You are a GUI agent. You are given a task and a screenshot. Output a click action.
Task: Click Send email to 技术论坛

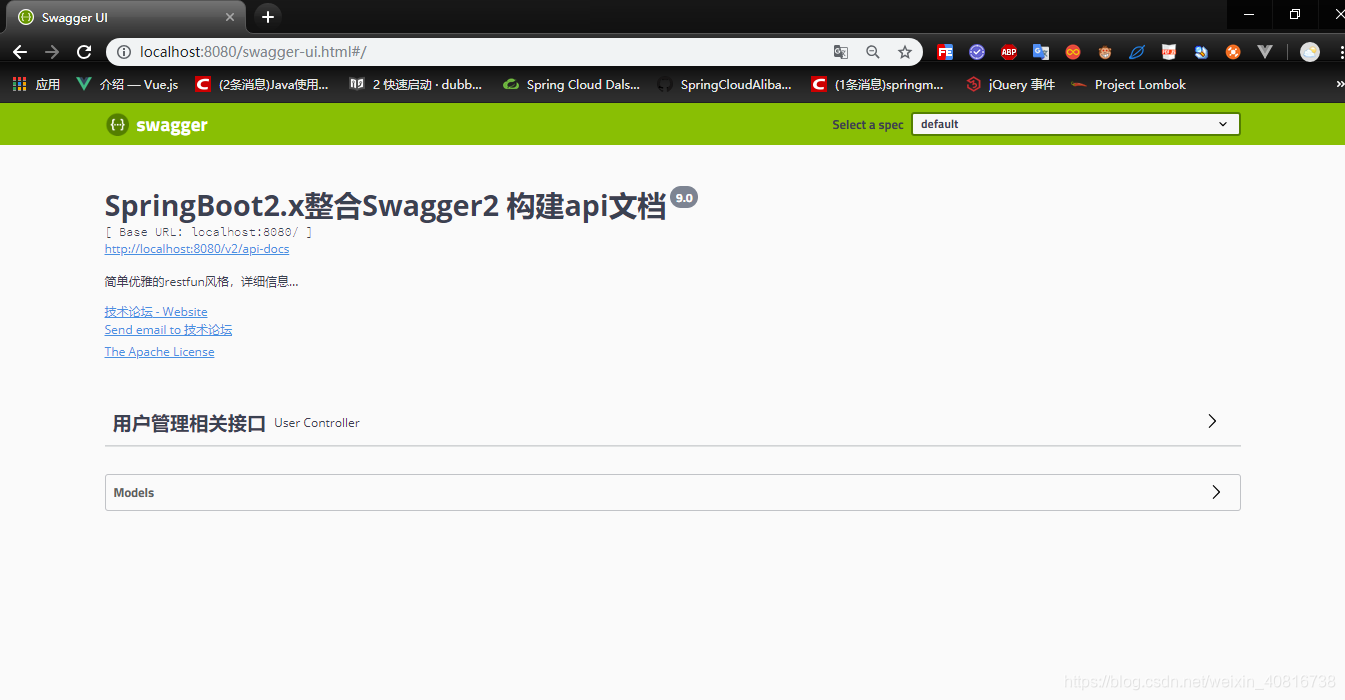click(168, 330)
